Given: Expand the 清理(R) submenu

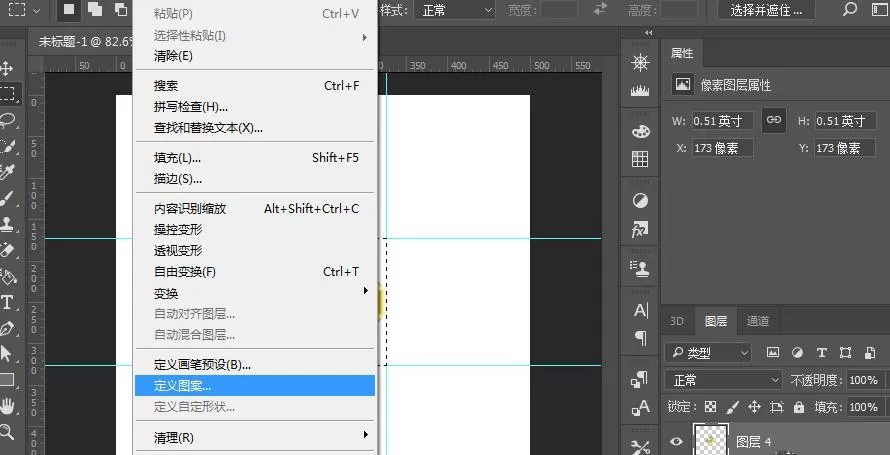Looking at the screenshot, I should click(254, 437).
